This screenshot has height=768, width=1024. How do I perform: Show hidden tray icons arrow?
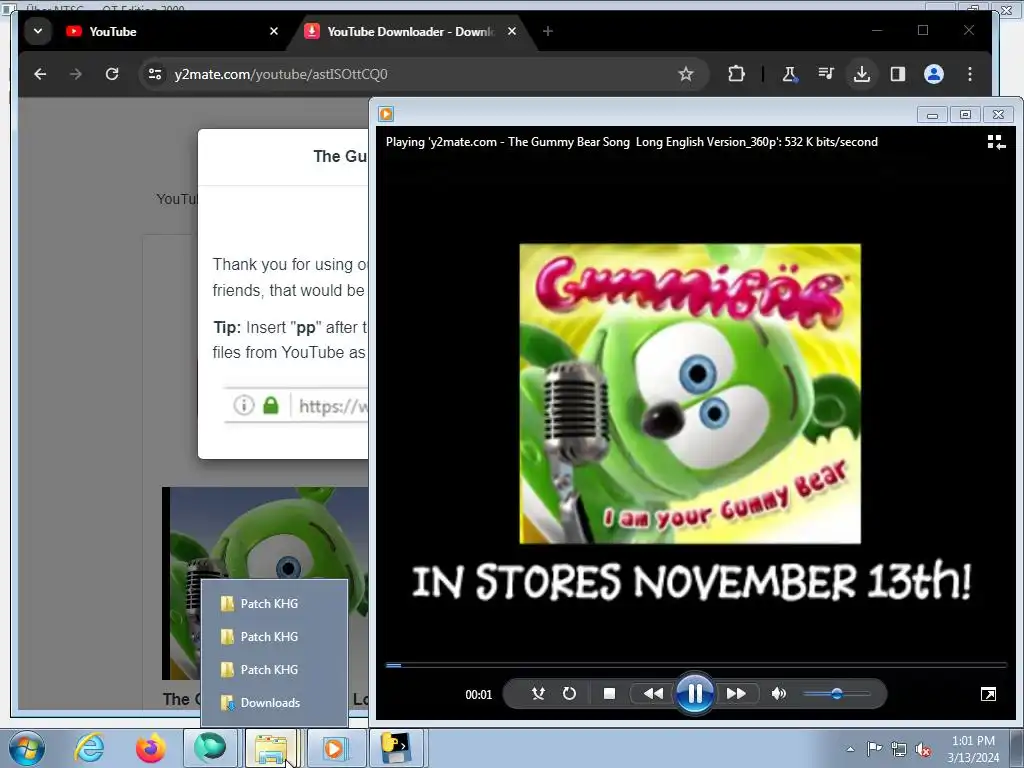[x=850, y=749]
